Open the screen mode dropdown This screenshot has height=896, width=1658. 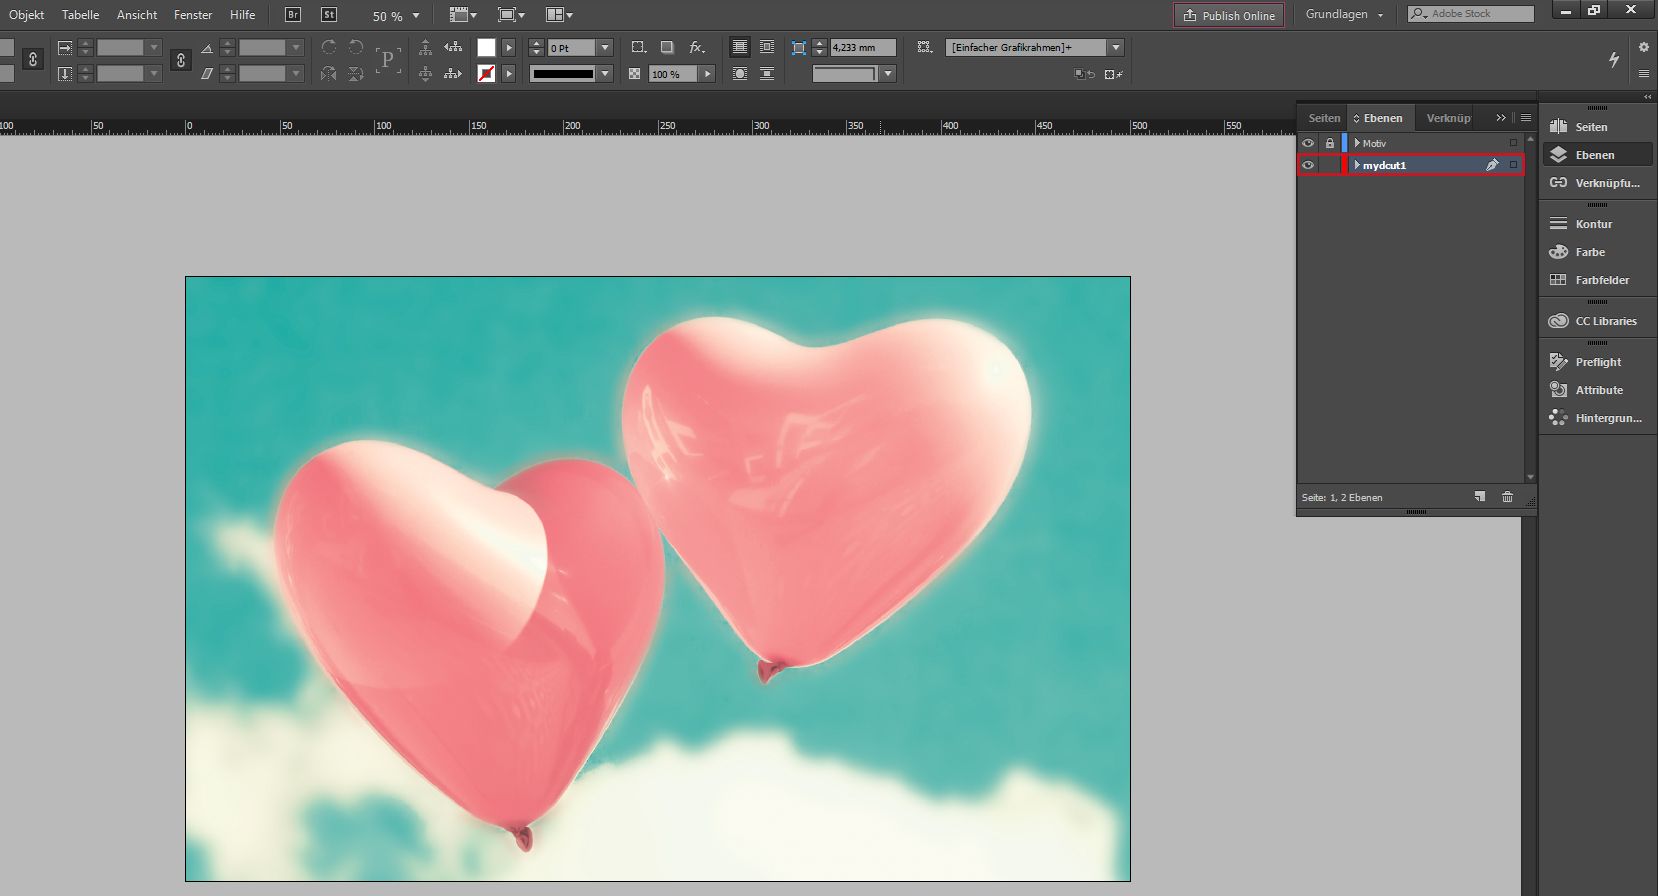pyautogui.click(x=511, y=15)
